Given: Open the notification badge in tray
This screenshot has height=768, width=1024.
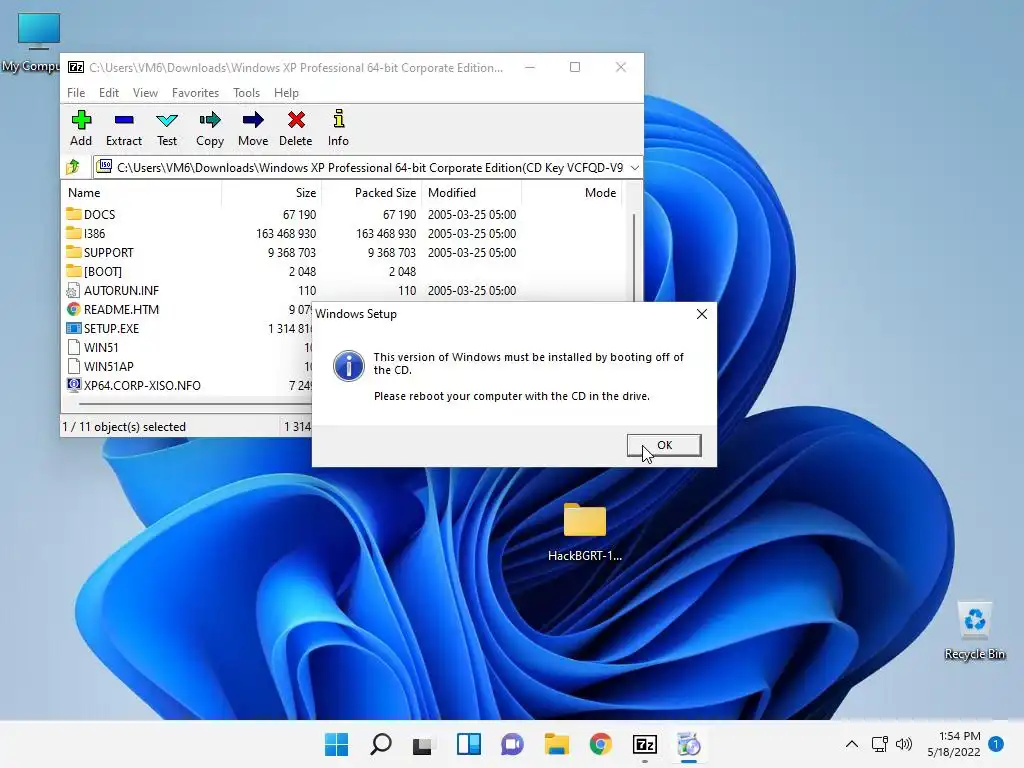Looking at the screenshot, I should tap(996, 744).
